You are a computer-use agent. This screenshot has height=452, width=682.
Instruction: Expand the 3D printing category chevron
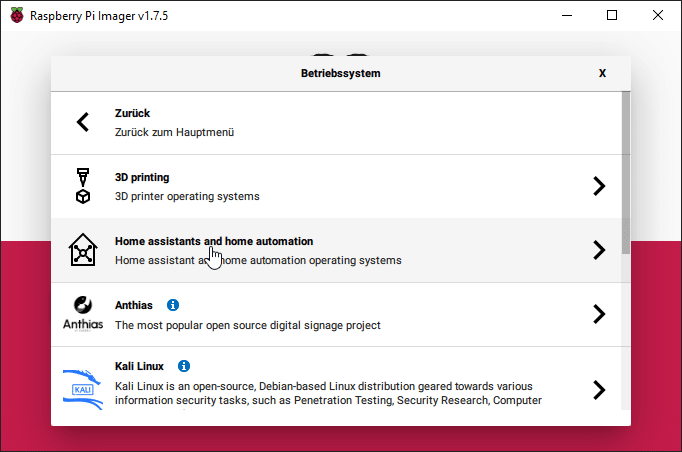tap(599, 186)
